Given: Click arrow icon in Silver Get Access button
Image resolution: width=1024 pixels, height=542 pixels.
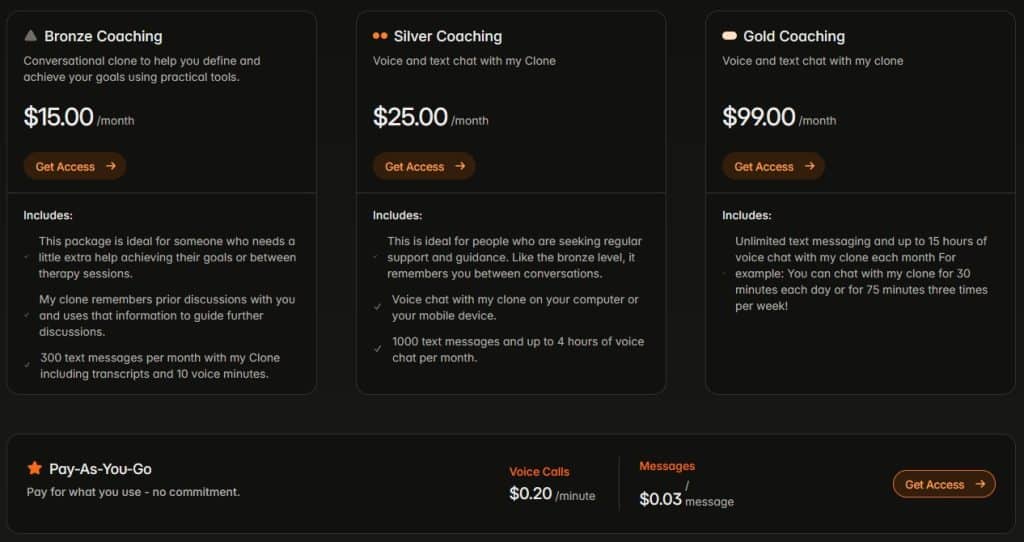Looking at the screenshot, I should point(460,166).
